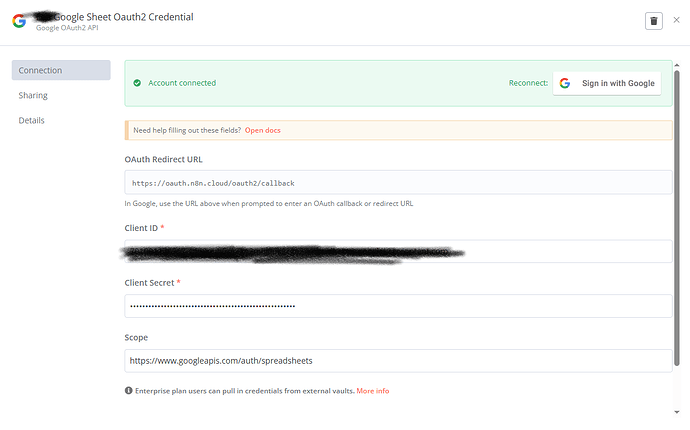Click the info icon beside Enterprise plan note
The height and width of the screenshot is (430, 690).
tap(128, 390)
